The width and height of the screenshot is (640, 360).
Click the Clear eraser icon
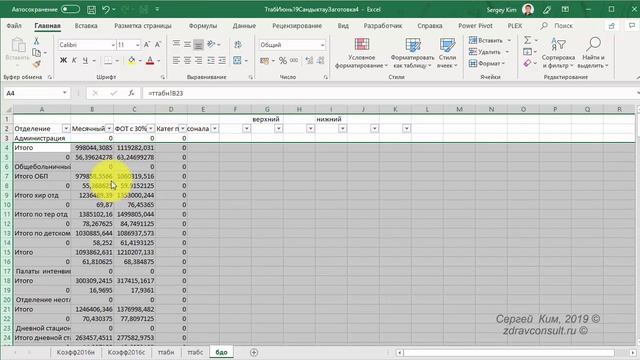(527, 63)
